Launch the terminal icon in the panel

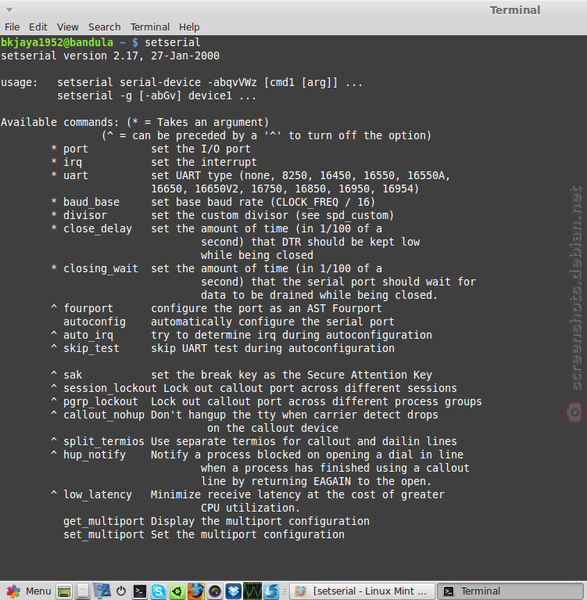coord(139,592)
